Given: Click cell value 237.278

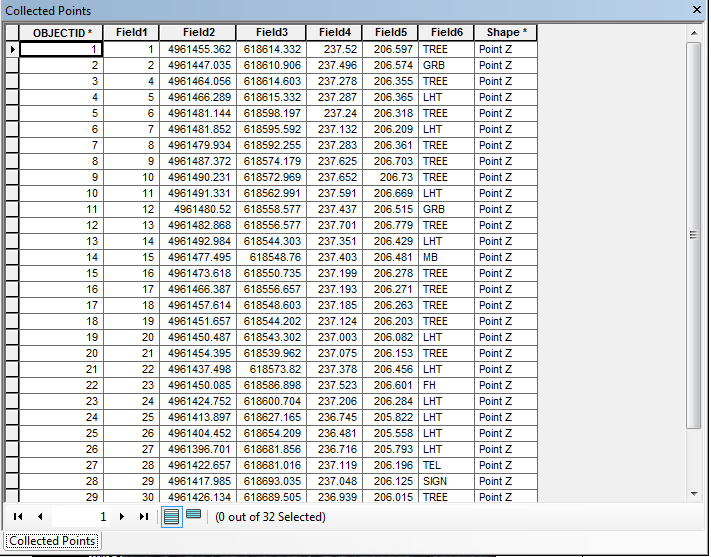Looking at the screenshot, I should pyautogui.click(x=334, y=81).
